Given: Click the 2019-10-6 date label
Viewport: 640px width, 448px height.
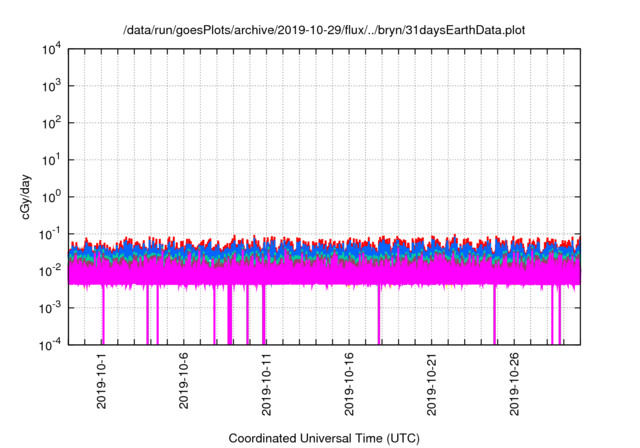Looking at the screenshot, I should click(x=184, y=380).
